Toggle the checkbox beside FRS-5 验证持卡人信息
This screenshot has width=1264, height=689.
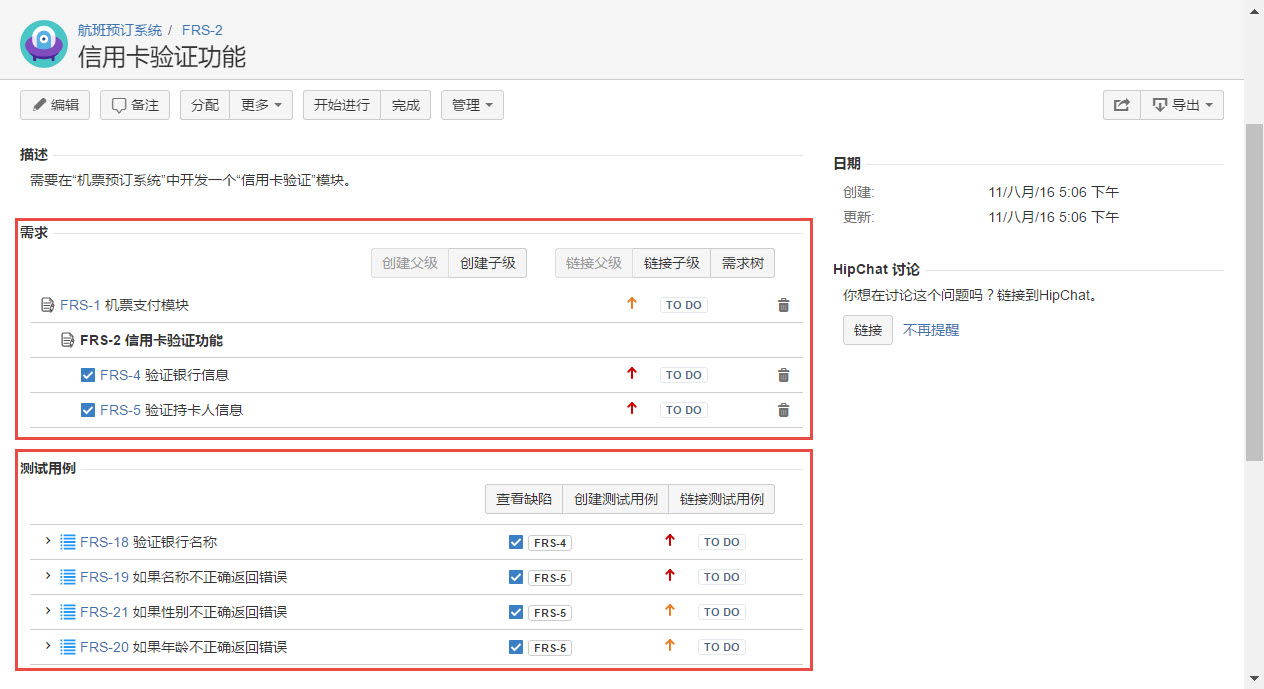[x=88, y=410]
